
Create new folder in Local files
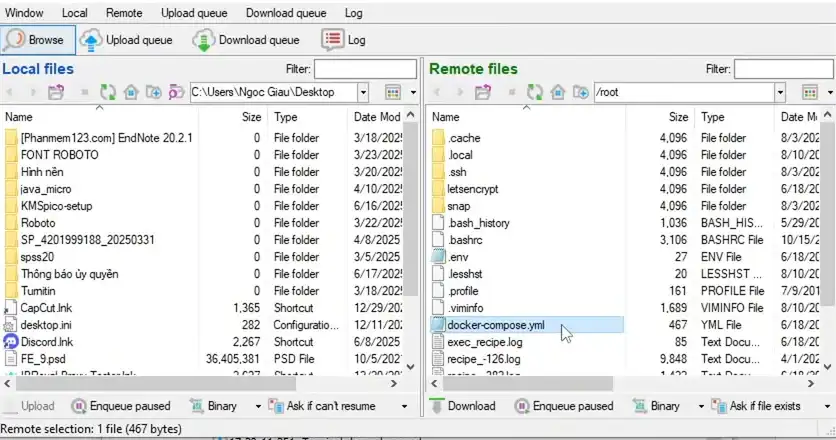point(154,92)
